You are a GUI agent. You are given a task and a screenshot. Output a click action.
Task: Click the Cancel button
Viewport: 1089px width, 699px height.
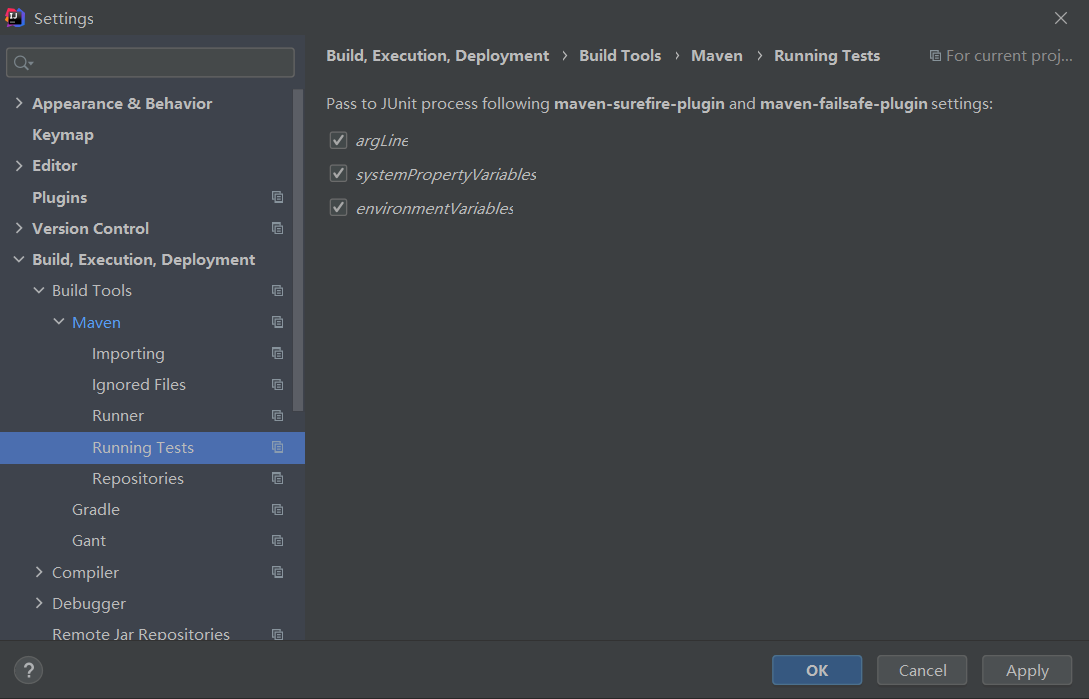(x=922, y=671)
